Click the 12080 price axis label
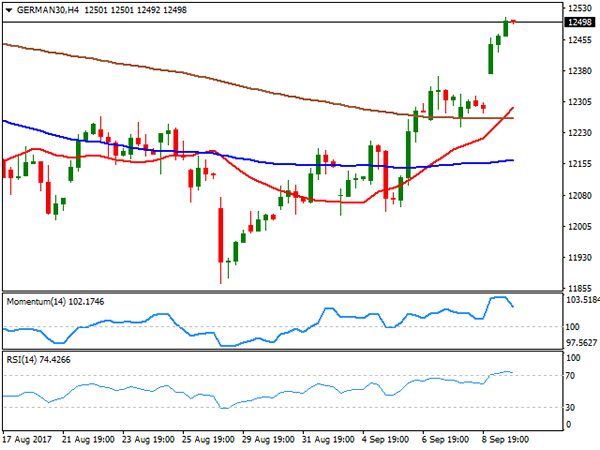This screenshot has width=600, height=450. tap(580, 196)
